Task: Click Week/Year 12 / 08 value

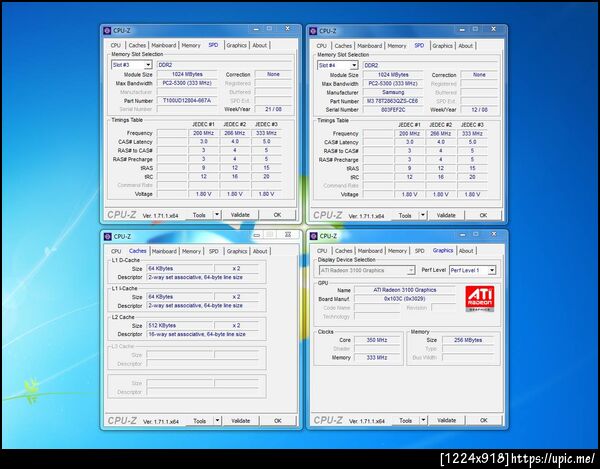Action: point(479,109)
